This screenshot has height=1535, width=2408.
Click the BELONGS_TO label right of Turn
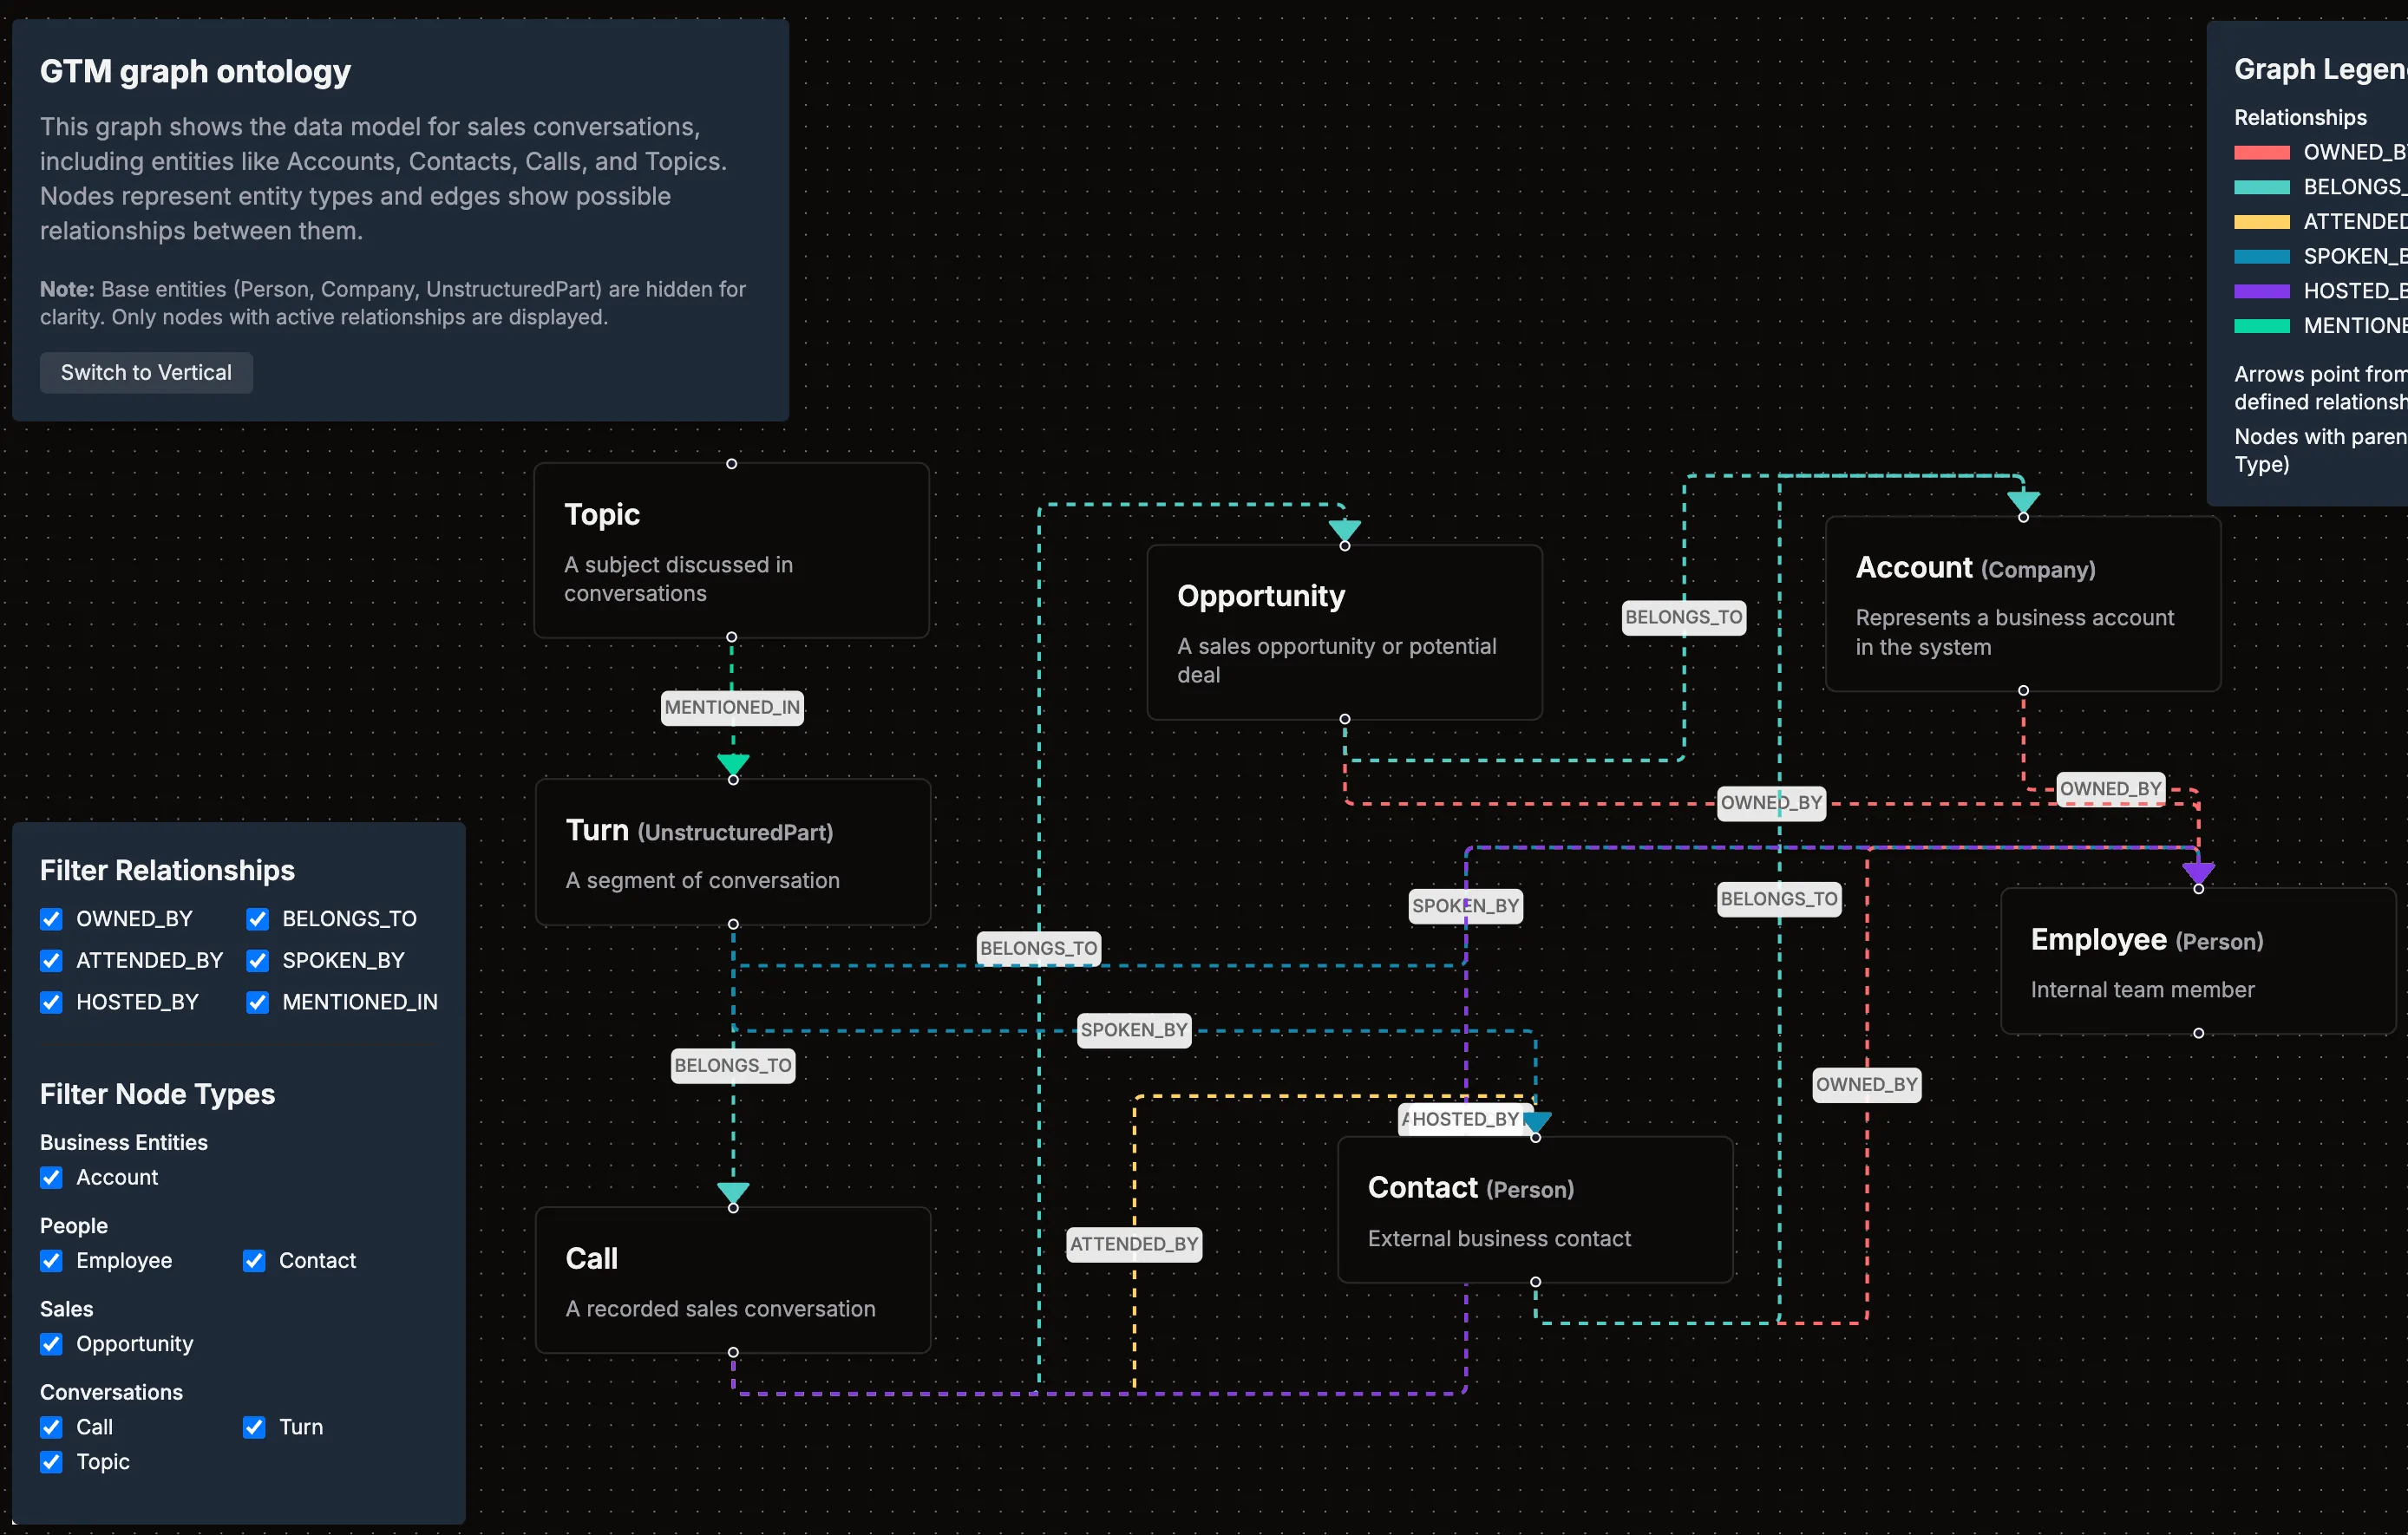pos(1039,948)
